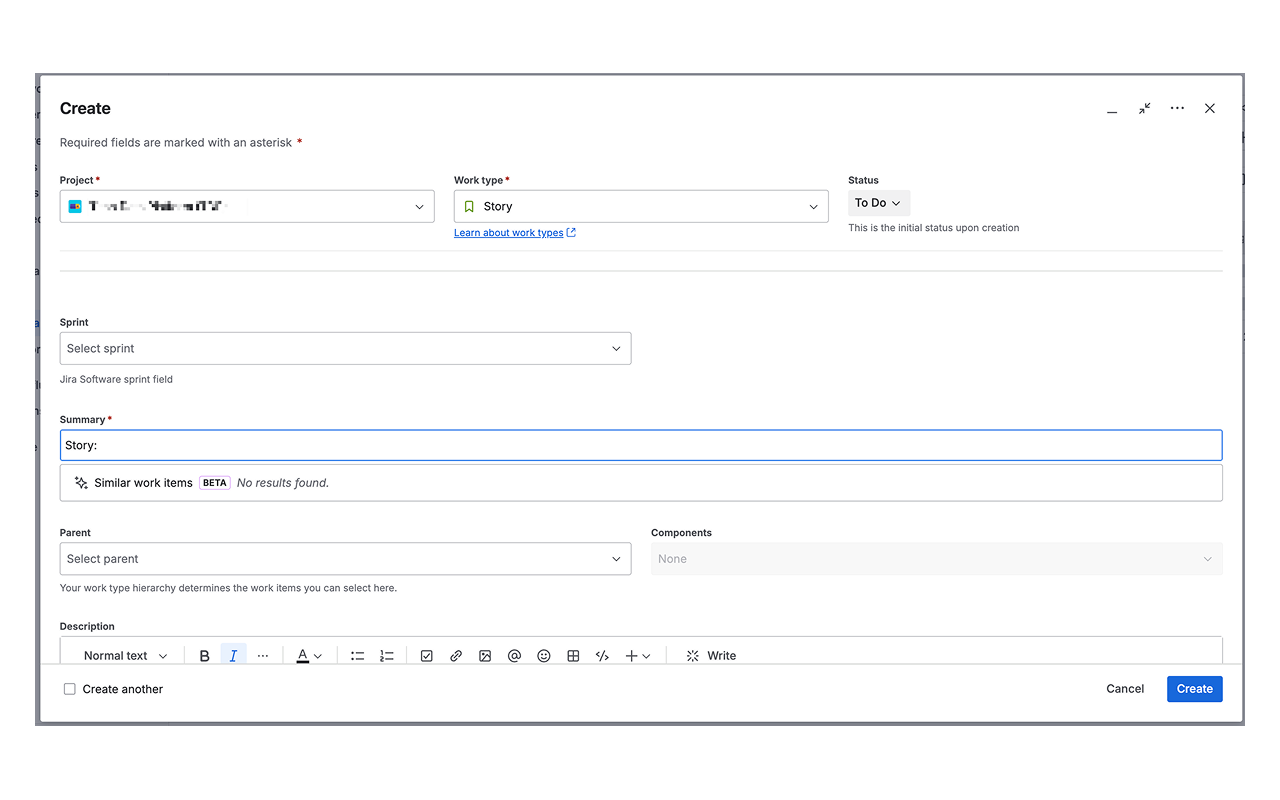The width and height of the screenshot is (1280, 800).
Task: Click the Summary input field
Action: pos(641,445)
